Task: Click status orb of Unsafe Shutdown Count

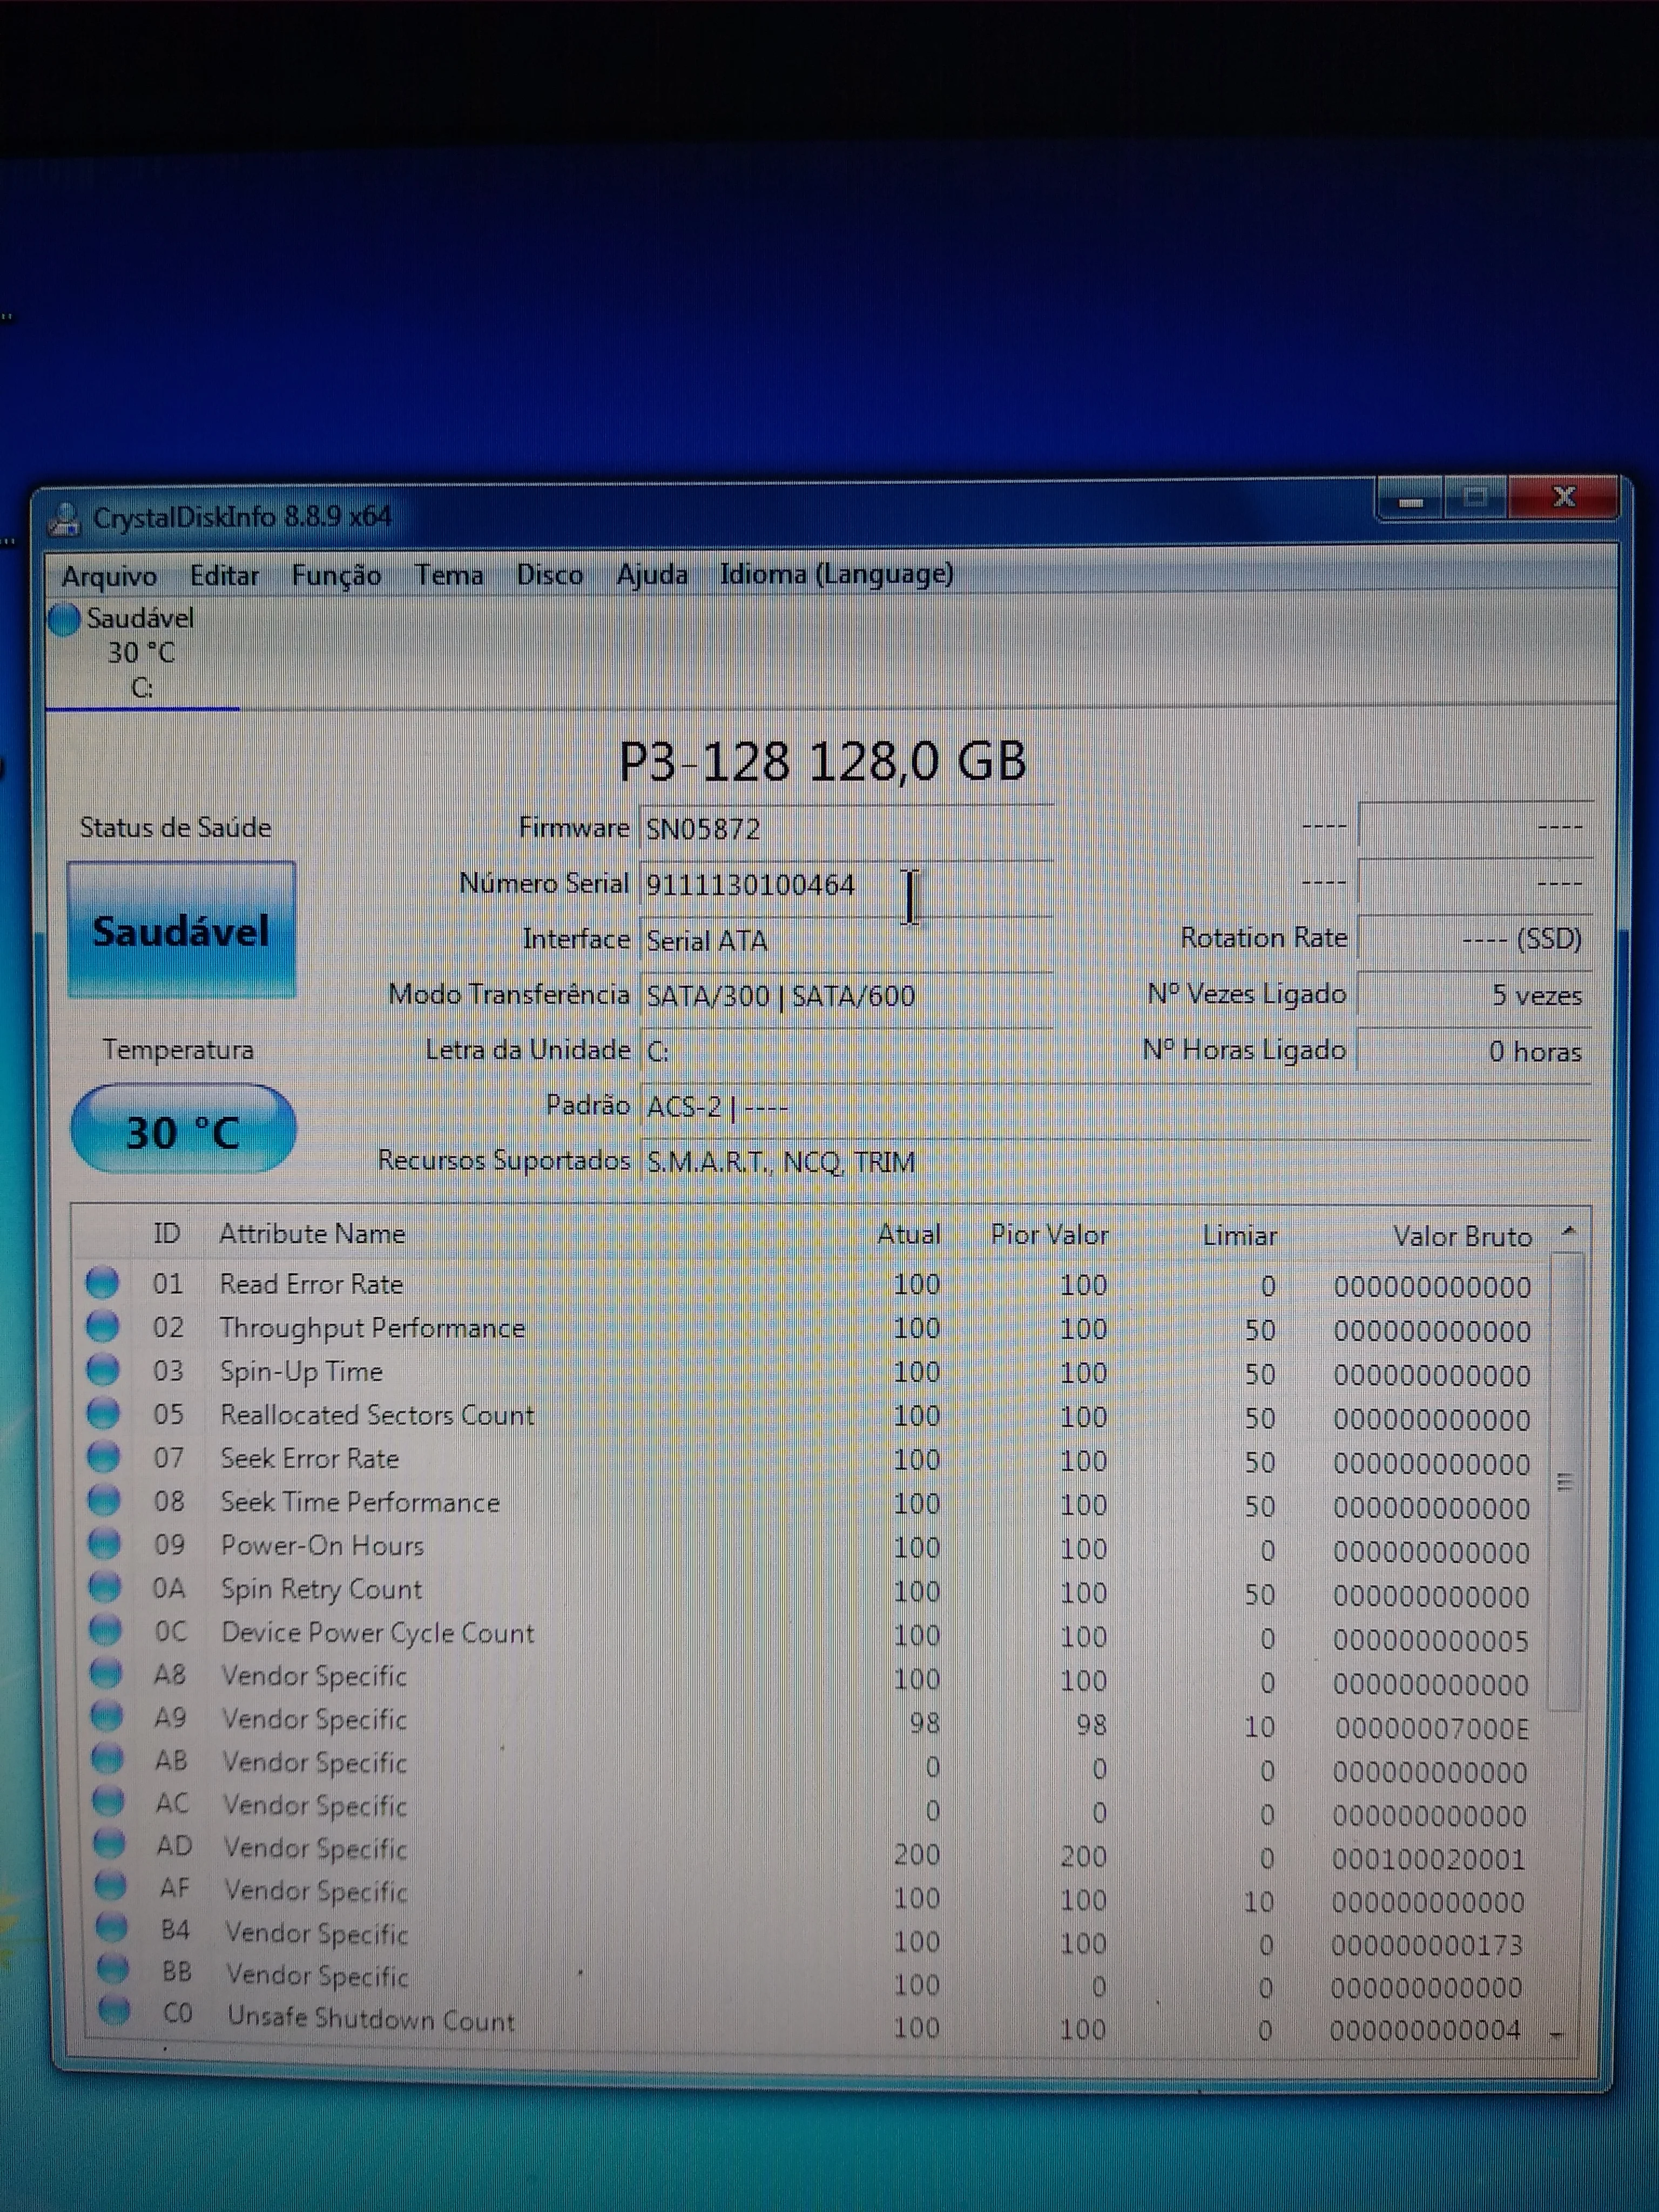Action: coord(113,2010)
